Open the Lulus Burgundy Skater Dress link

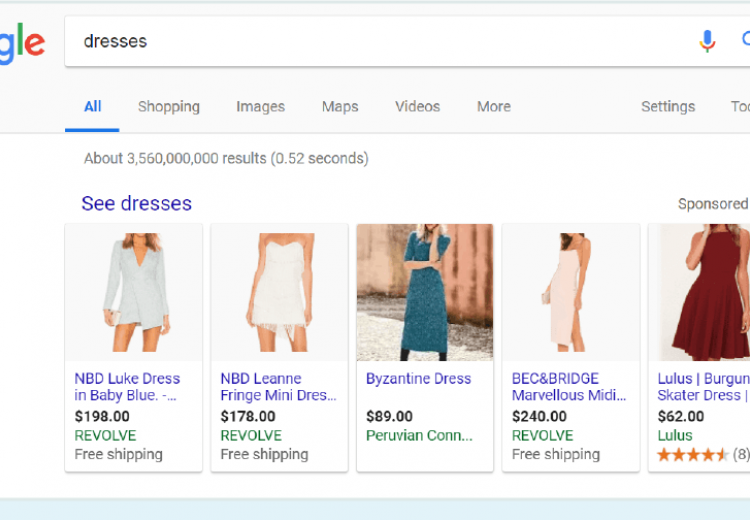coord(703,387)
